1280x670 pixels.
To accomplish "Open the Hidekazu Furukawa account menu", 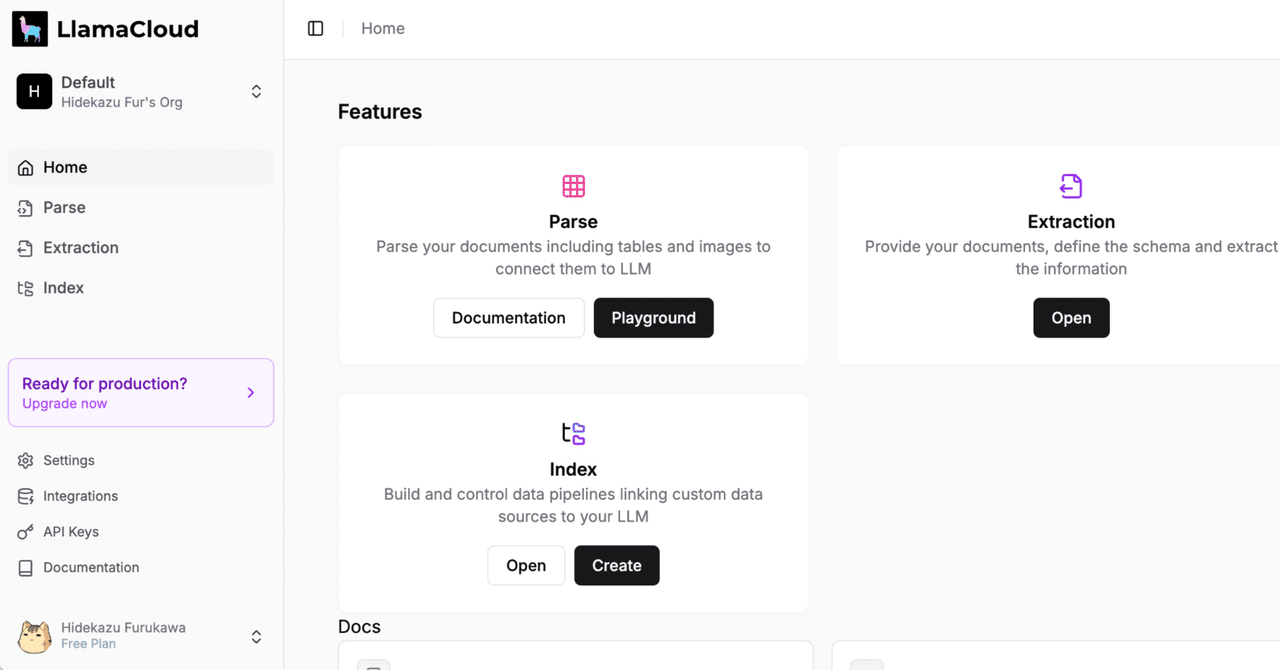I will pos(256,636).
